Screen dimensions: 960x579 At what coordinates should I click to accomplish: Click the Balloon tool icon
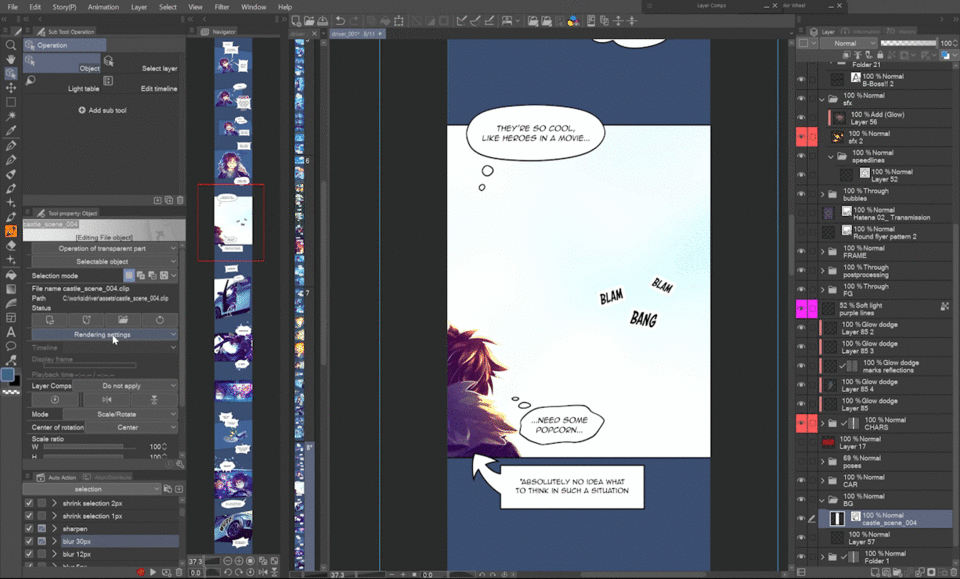(11, 346)
